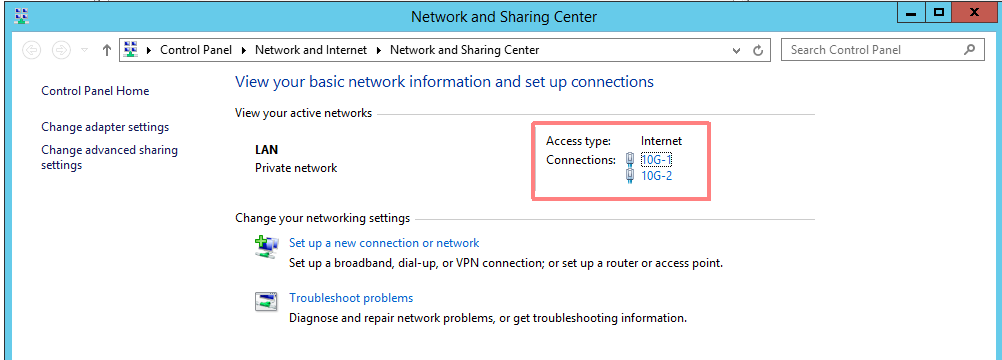Open Troubleshoot problems link
This screenshot has height=360, width=1002.
pos(351,298)
